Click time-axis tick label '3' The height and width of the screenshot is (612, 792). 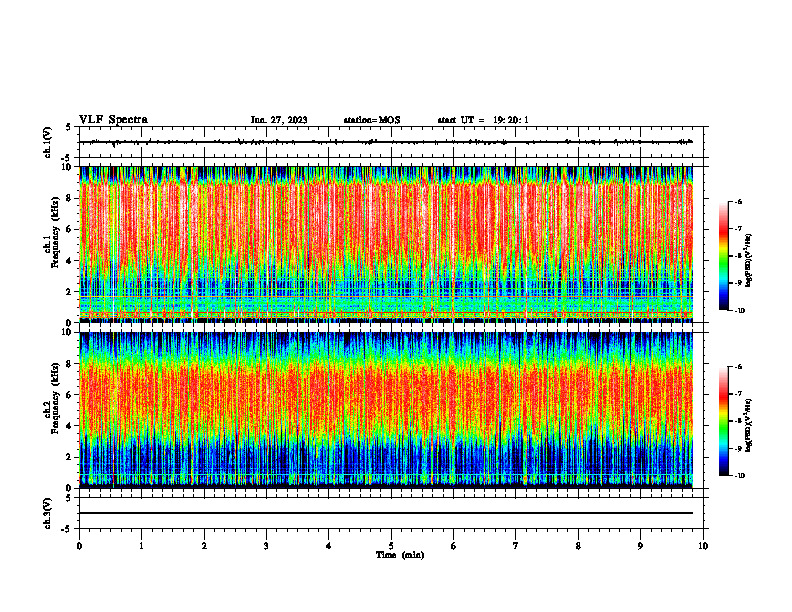[266, 546]
